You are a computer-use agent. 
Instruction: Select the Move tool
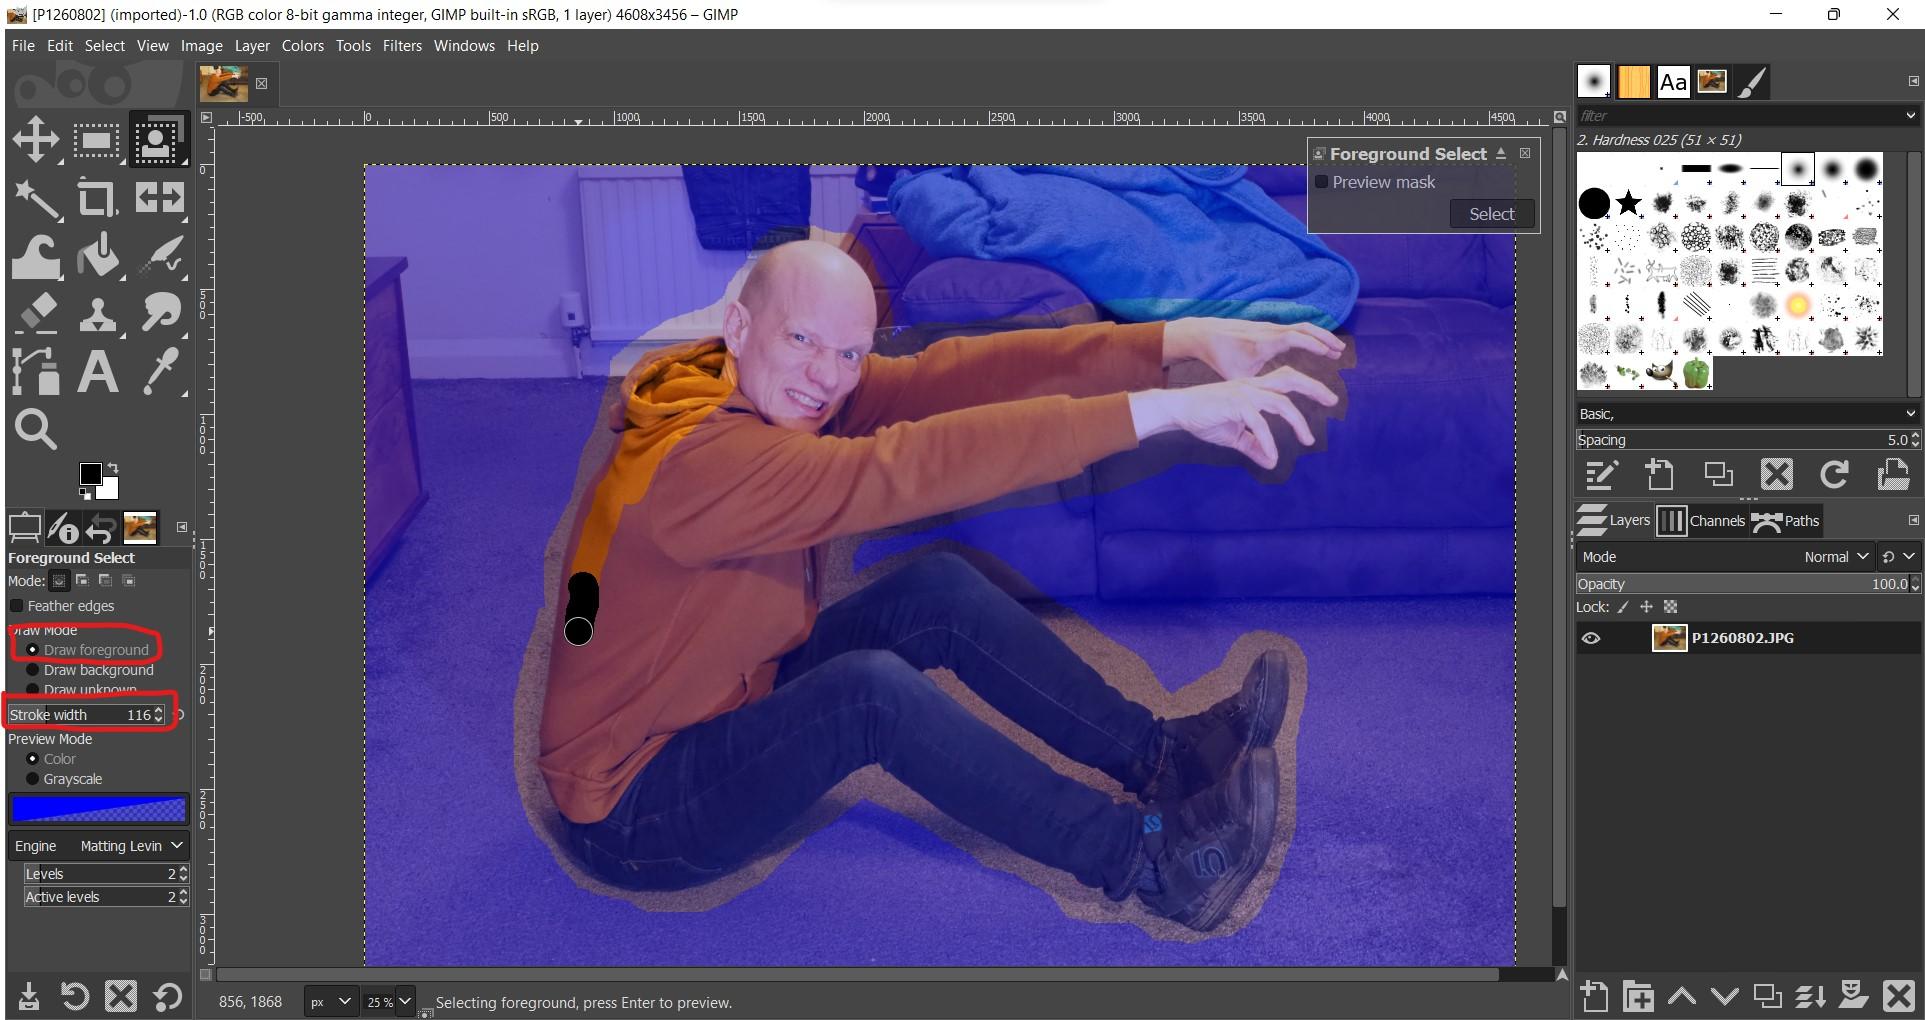(36, 139)
